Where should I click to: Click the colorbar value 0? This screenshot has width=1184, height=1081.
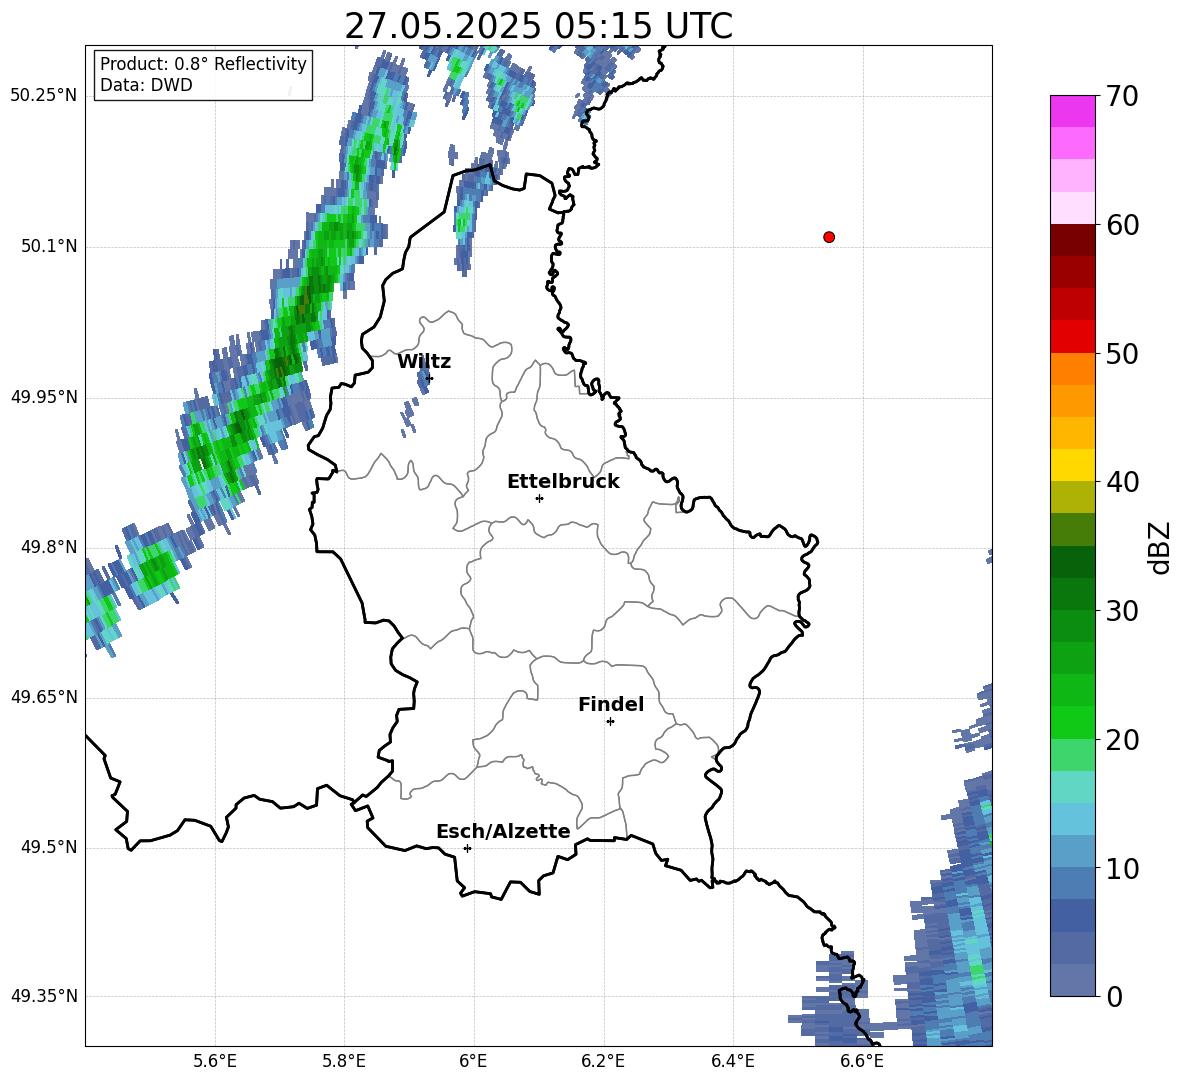coord(1114,997)
